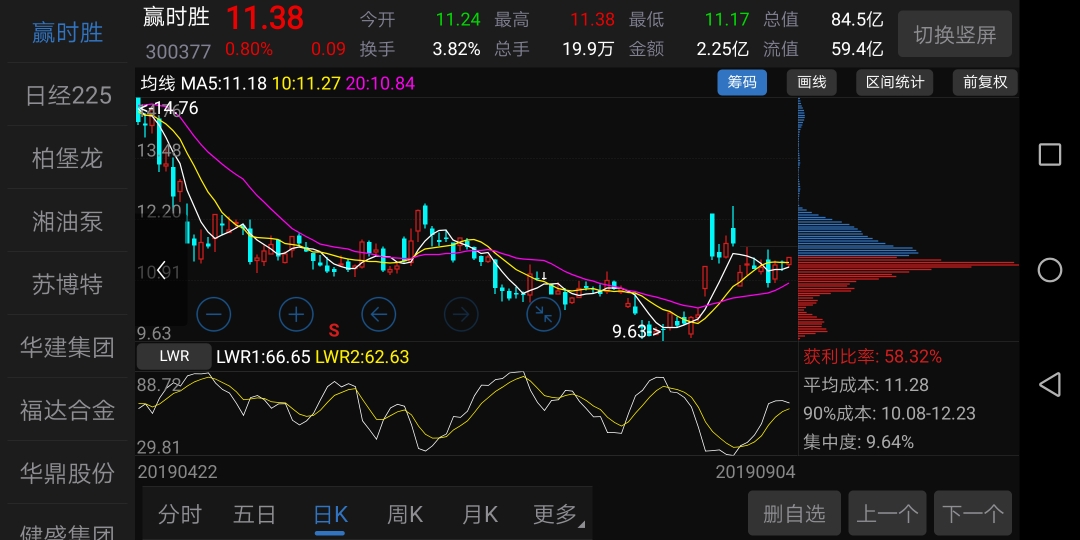Tap the MA 10:11.27 value
1080x540 pixels.
tap(307, 84)
